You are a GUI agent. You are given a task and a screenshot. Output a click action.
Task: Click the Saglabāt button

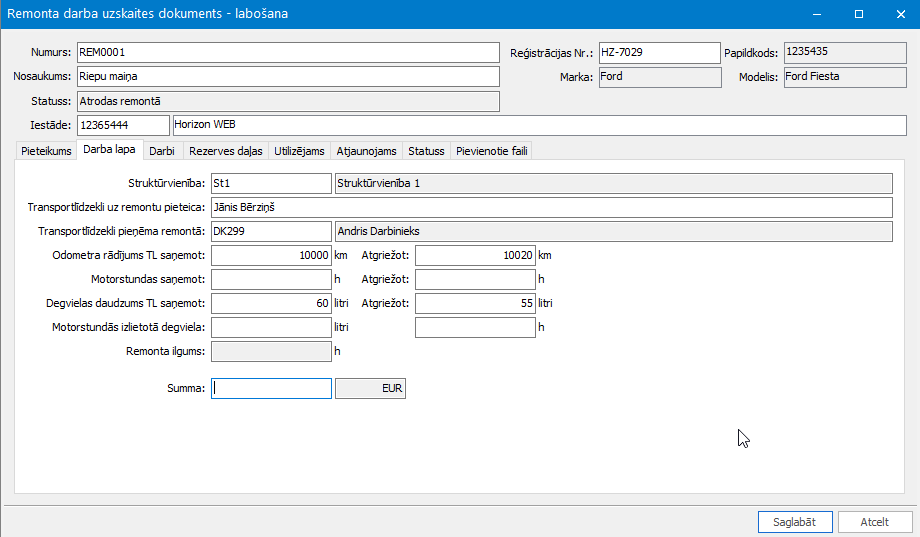tap(794, 522)
